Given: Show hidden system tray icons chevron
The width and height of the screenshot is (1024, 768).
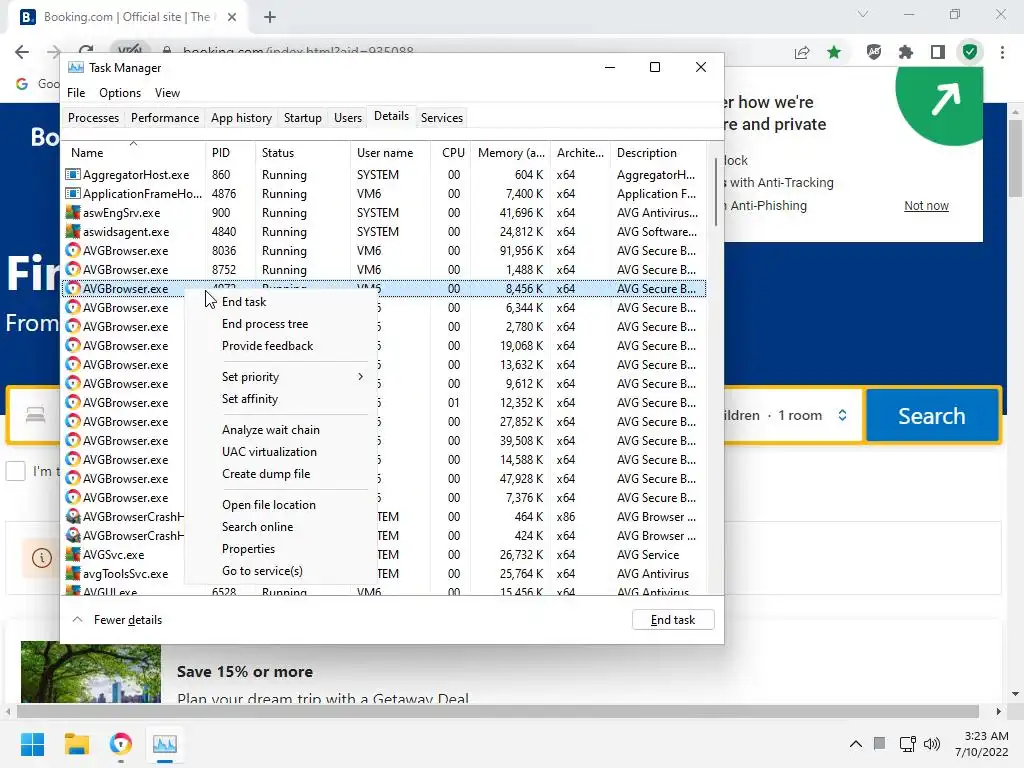Looking at the screenshot, I should point(856,744).
